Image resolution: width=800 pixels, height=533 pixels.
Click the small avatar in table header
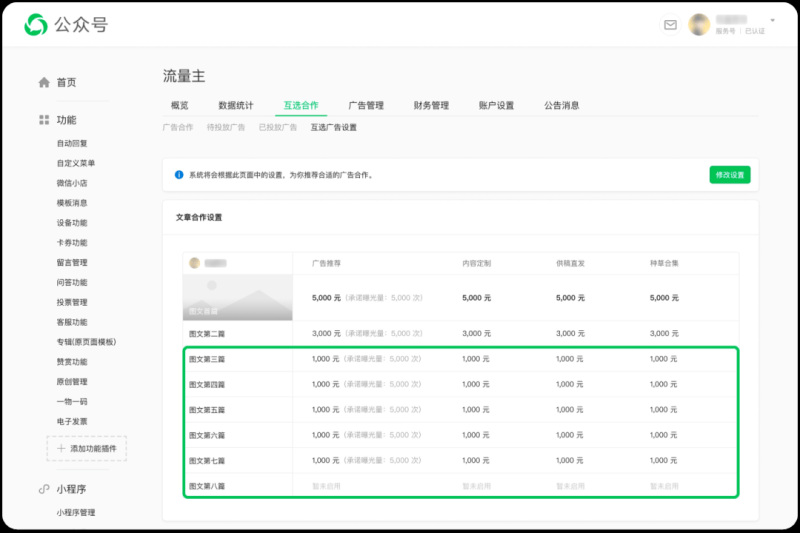point(194,263)
